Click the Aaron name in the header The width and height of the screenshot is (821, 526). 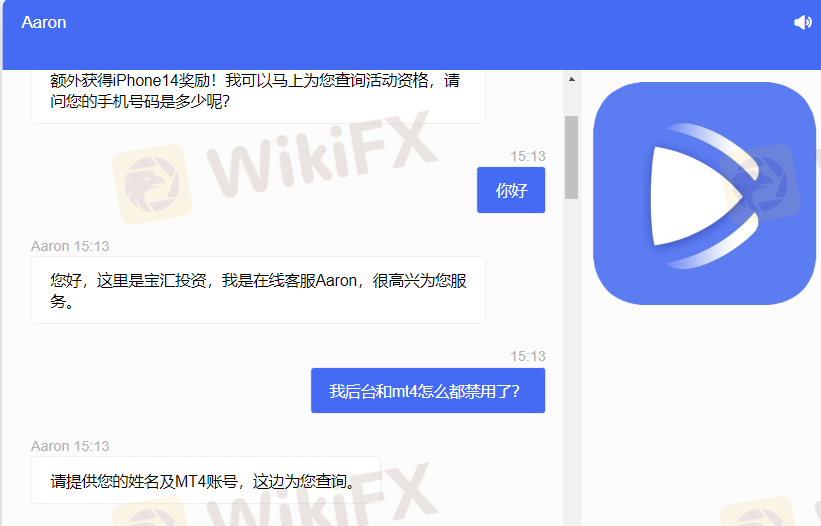pyautogui.click(x=44, y=23)
